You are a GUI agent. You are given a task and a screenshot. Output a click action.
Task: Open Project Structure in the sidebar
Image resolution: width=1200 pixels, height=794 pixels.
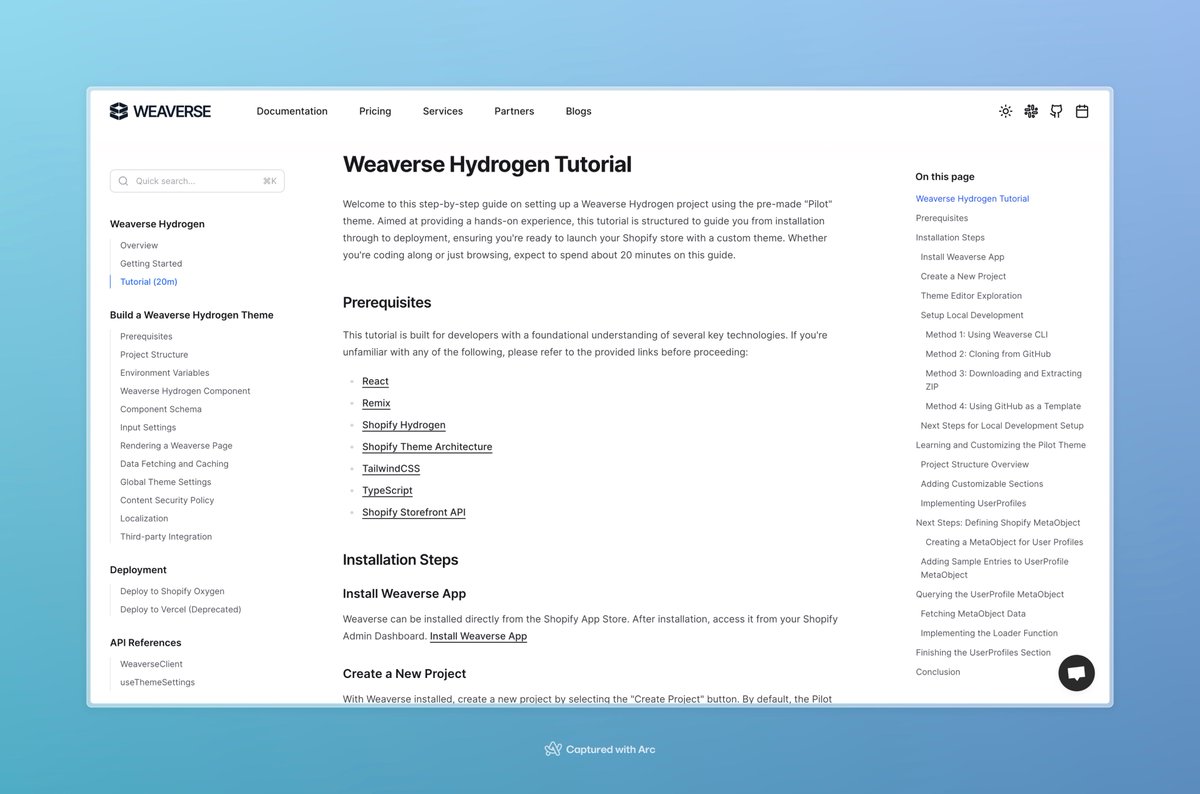click(x=154, y=355)
